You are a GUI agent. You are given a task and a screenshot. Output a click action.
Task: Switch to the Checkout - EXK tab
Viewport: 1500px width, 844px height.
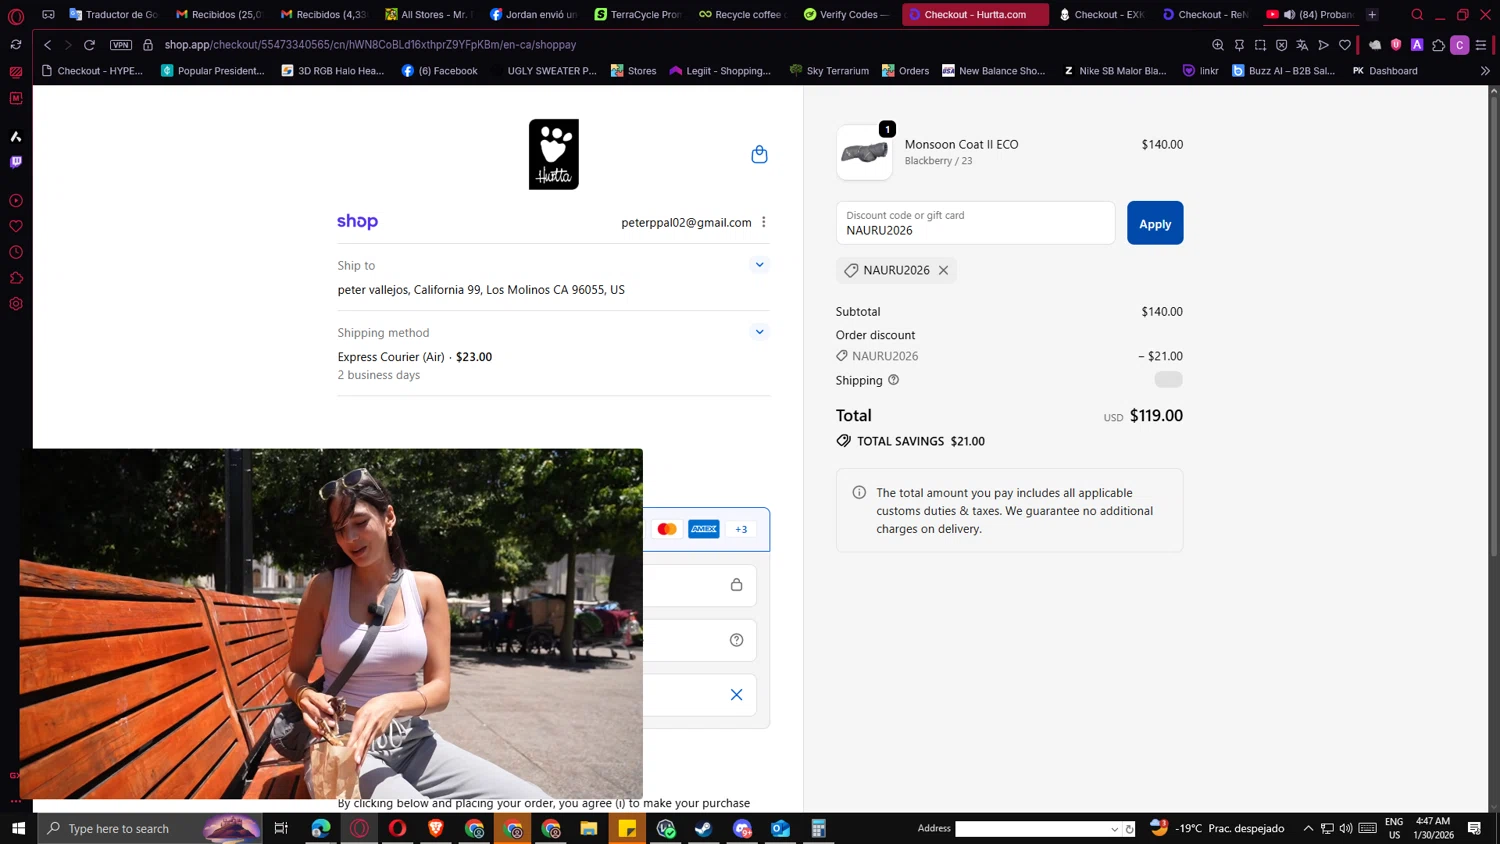(x=1101, y=14)
